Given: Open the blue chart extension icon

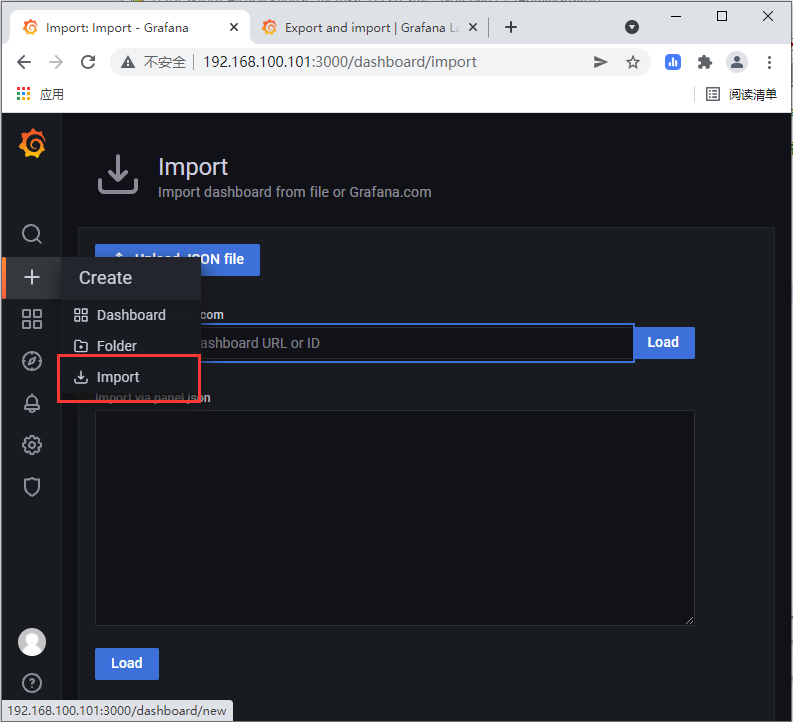Looking at the screenshot, I should coord(673,62).
